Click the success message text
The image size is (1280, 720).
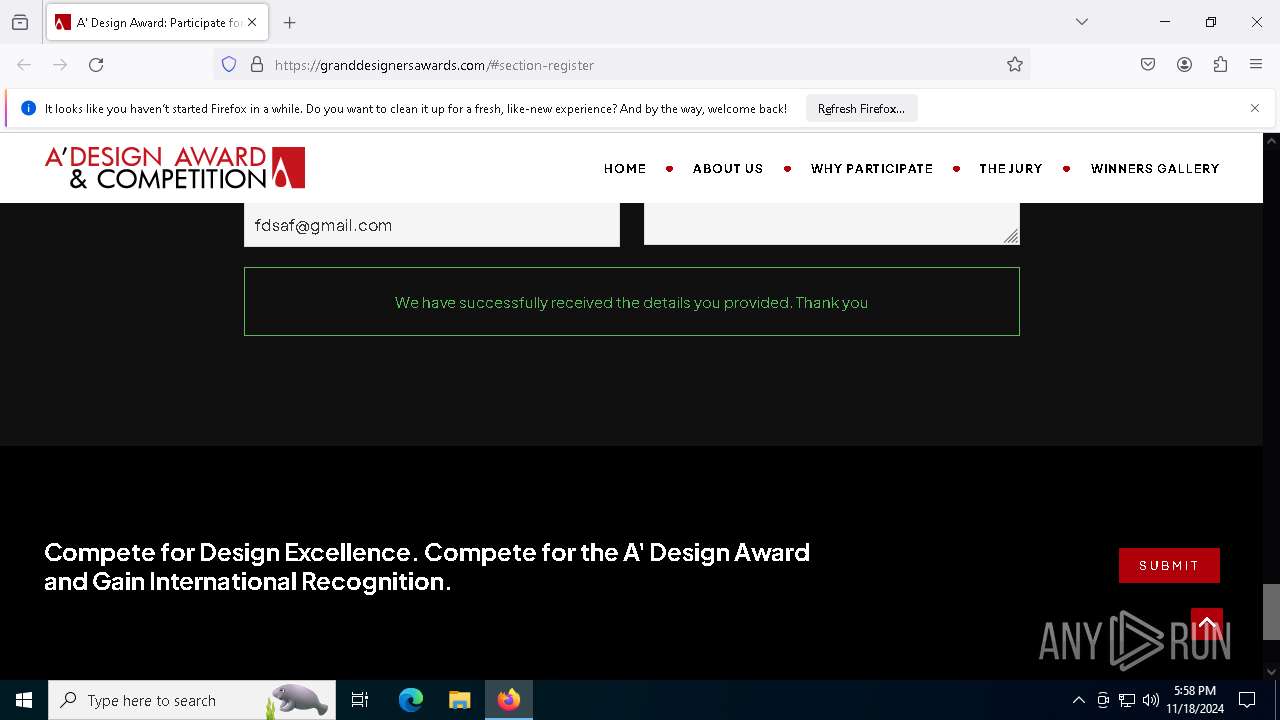tap(631, 302)
